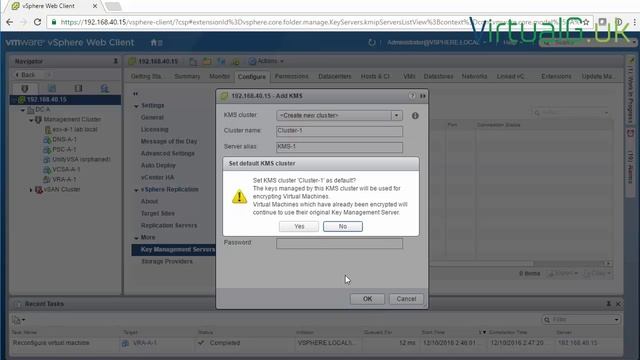This screenshot has height=360, width=640.
Task: Open the KMS cluster dropdown arrow
Action: click(396, 116)
